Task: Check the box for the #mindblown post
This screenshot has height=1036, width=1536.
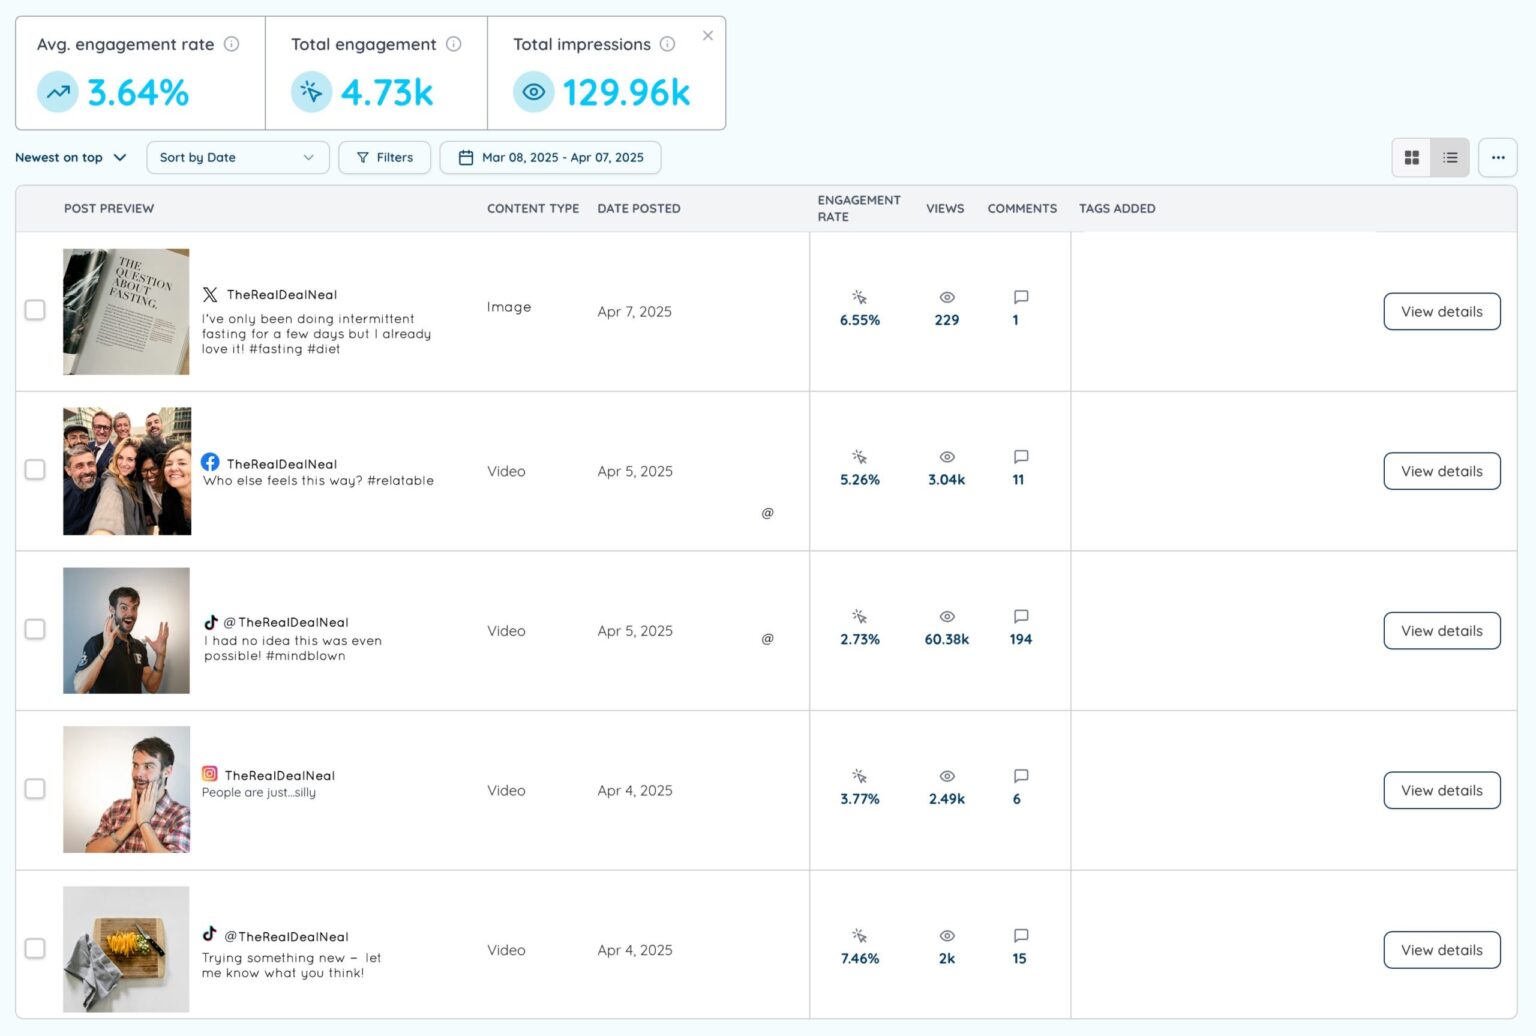Action: tap(35, 629)
